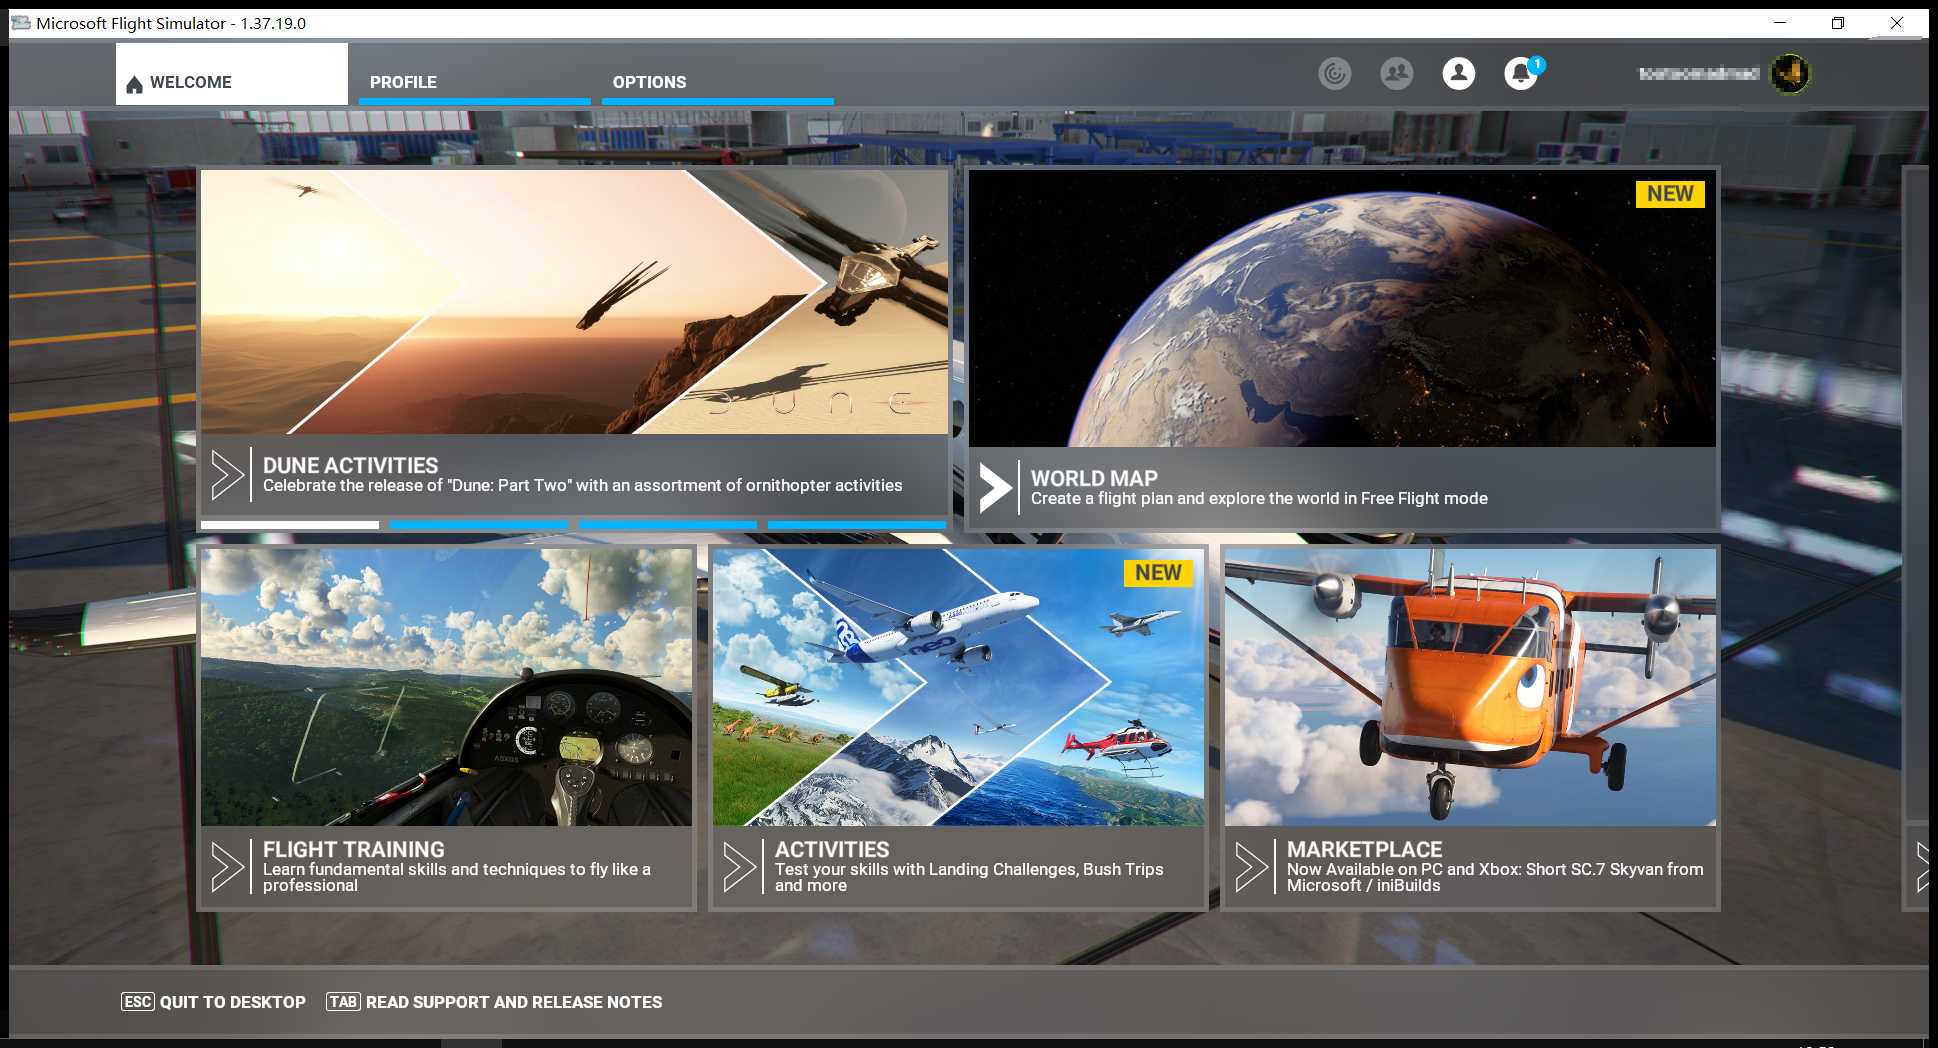Open the WELCOME home tab
The image size is (1938, 1048).
click(x=232, y=74)
